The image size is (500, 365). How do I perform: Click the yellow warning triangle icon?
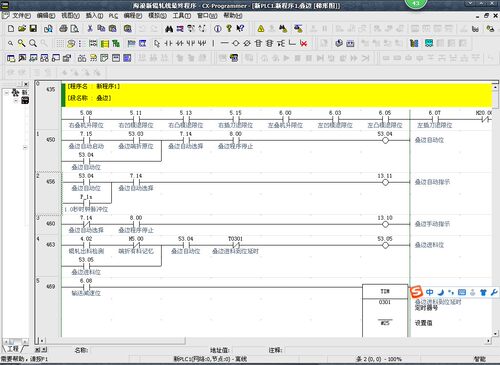tap(261, 29)
